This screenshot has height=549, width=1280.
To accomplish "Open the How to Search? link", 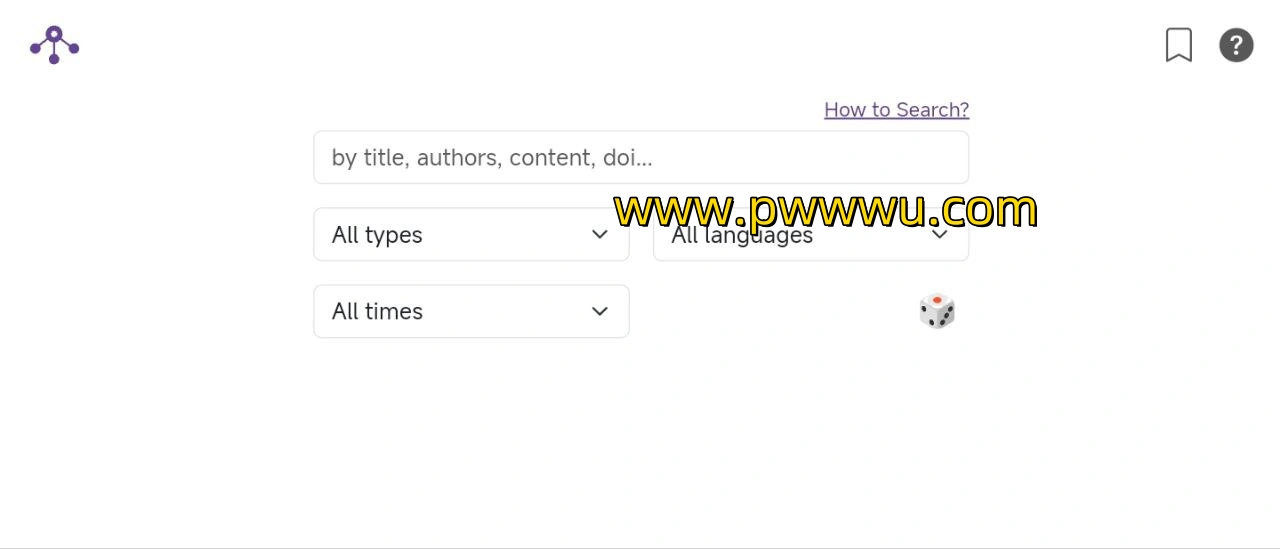I will coord(896,110).
